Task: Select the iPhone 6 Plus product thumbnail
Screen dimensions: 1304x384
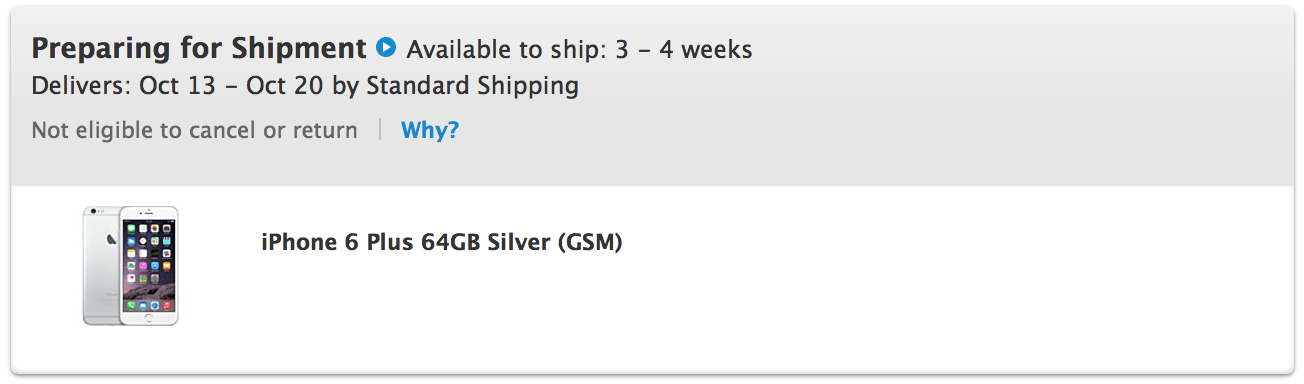Action: [x=130, y=265]
